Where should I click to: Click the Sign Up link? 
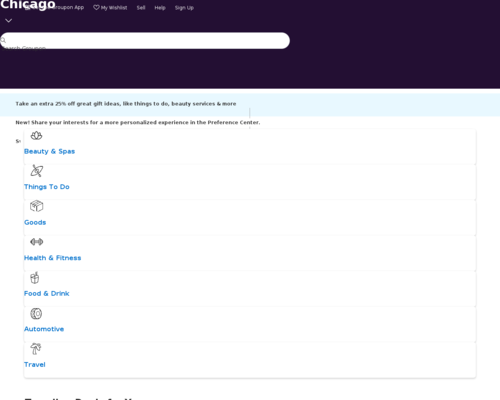tap(184, 8)
